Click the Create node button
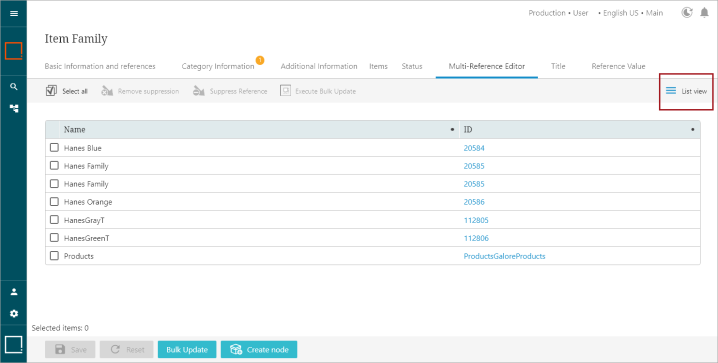 coord(259,349)
